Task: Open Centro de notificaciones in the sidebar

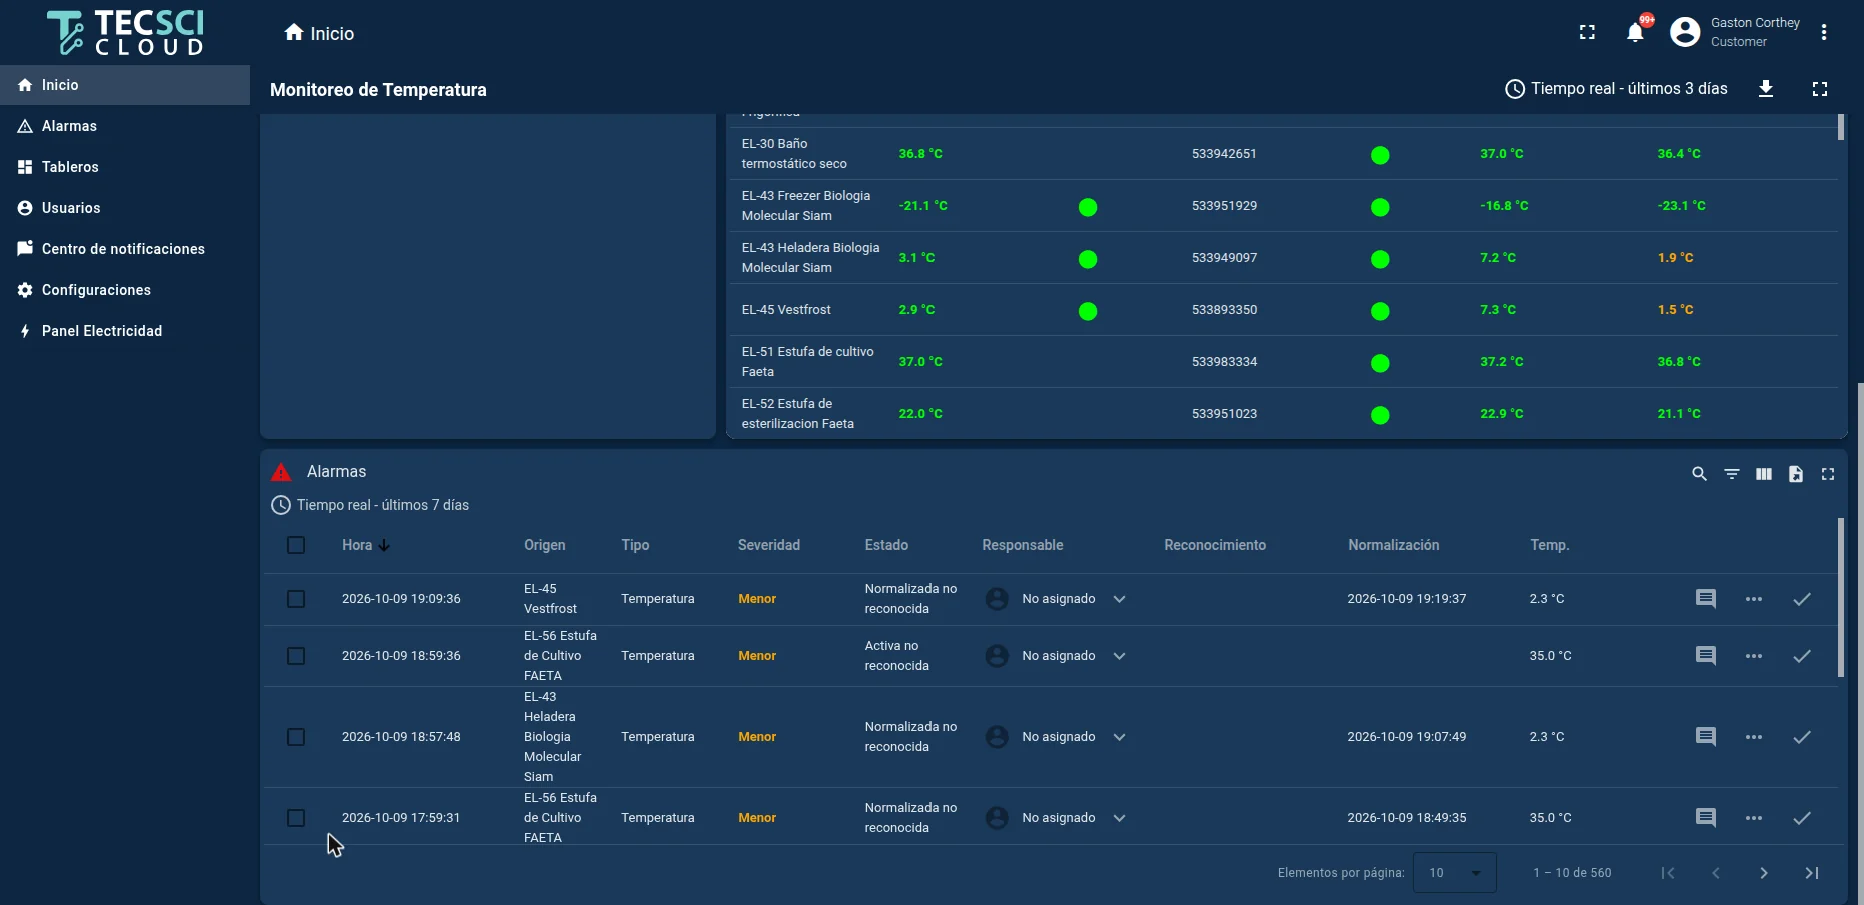Action: [x=125, y=249]
